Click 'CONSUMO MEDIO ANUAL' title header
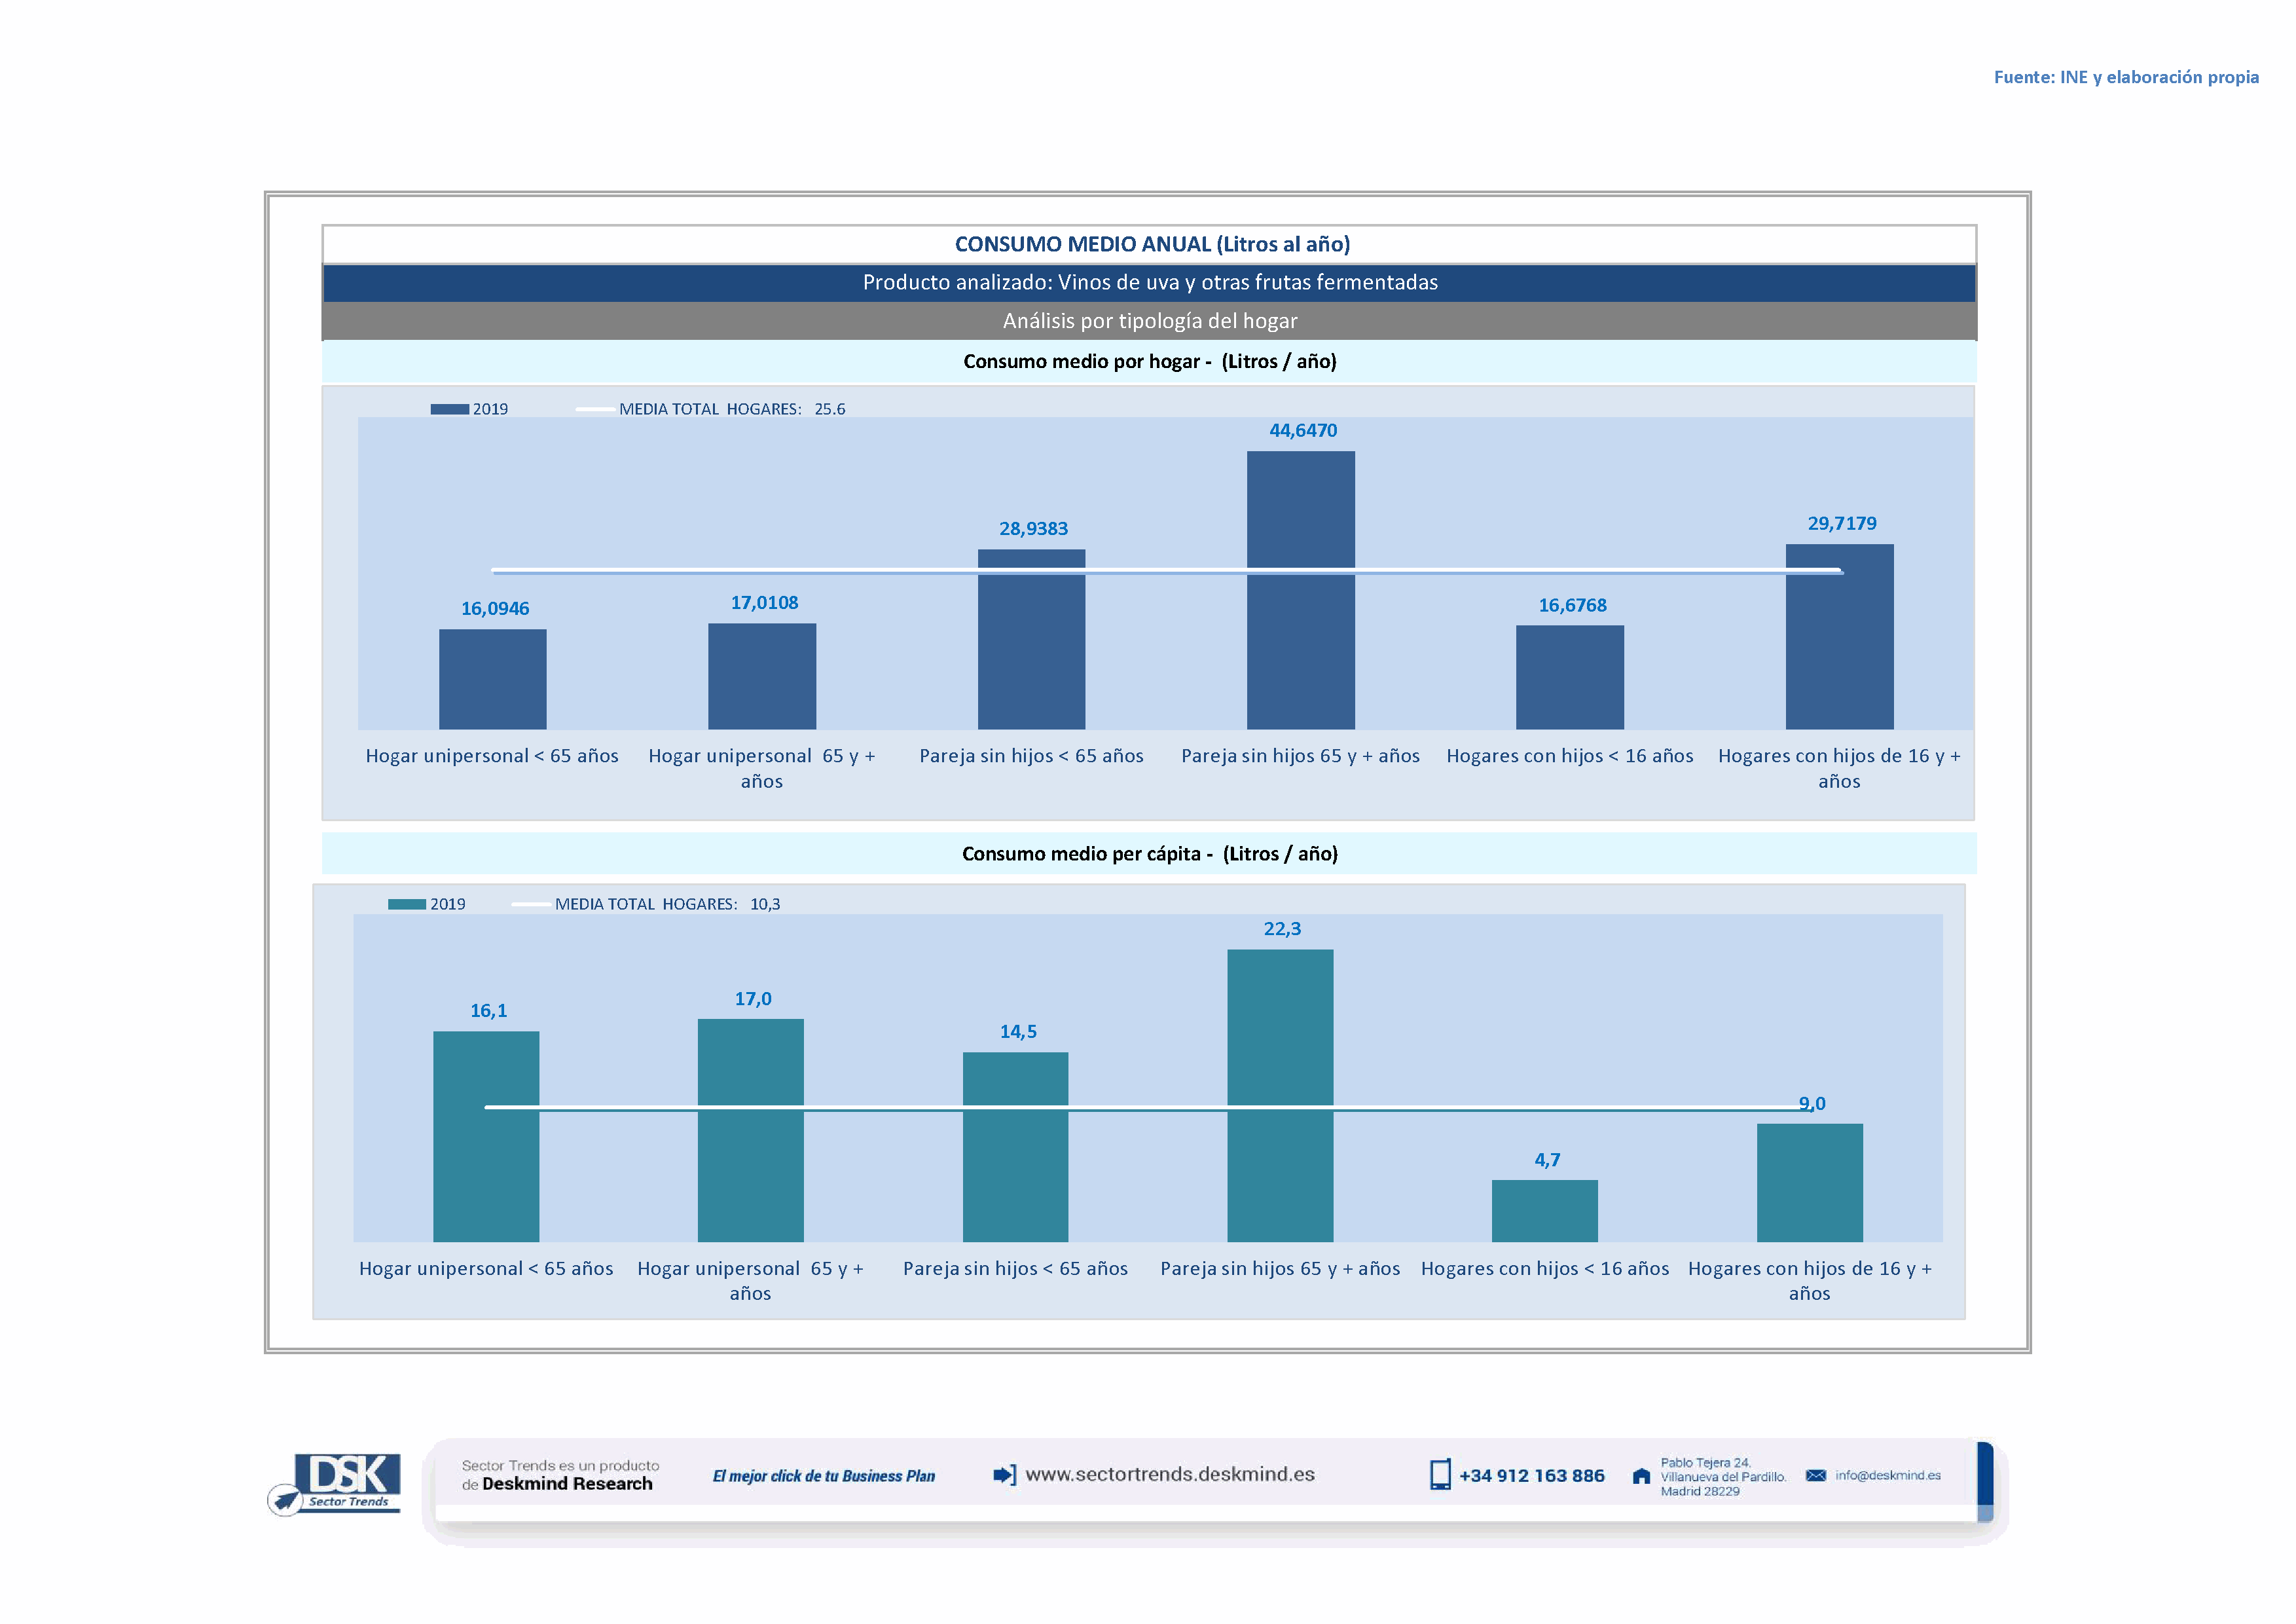This screenshot has width=2296, height=1624. pos(1152,244)
